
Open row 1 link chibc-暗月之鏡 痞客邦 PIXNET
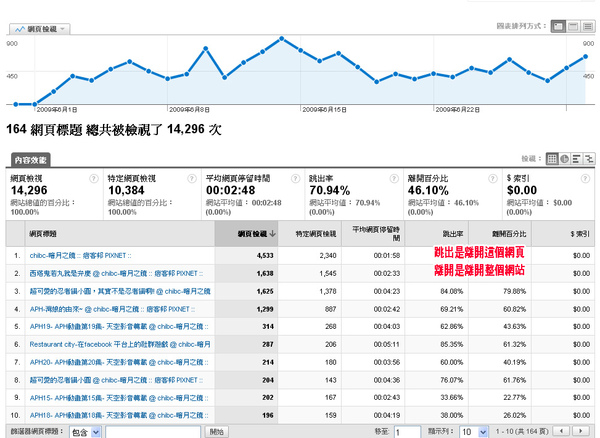point(81,256)
